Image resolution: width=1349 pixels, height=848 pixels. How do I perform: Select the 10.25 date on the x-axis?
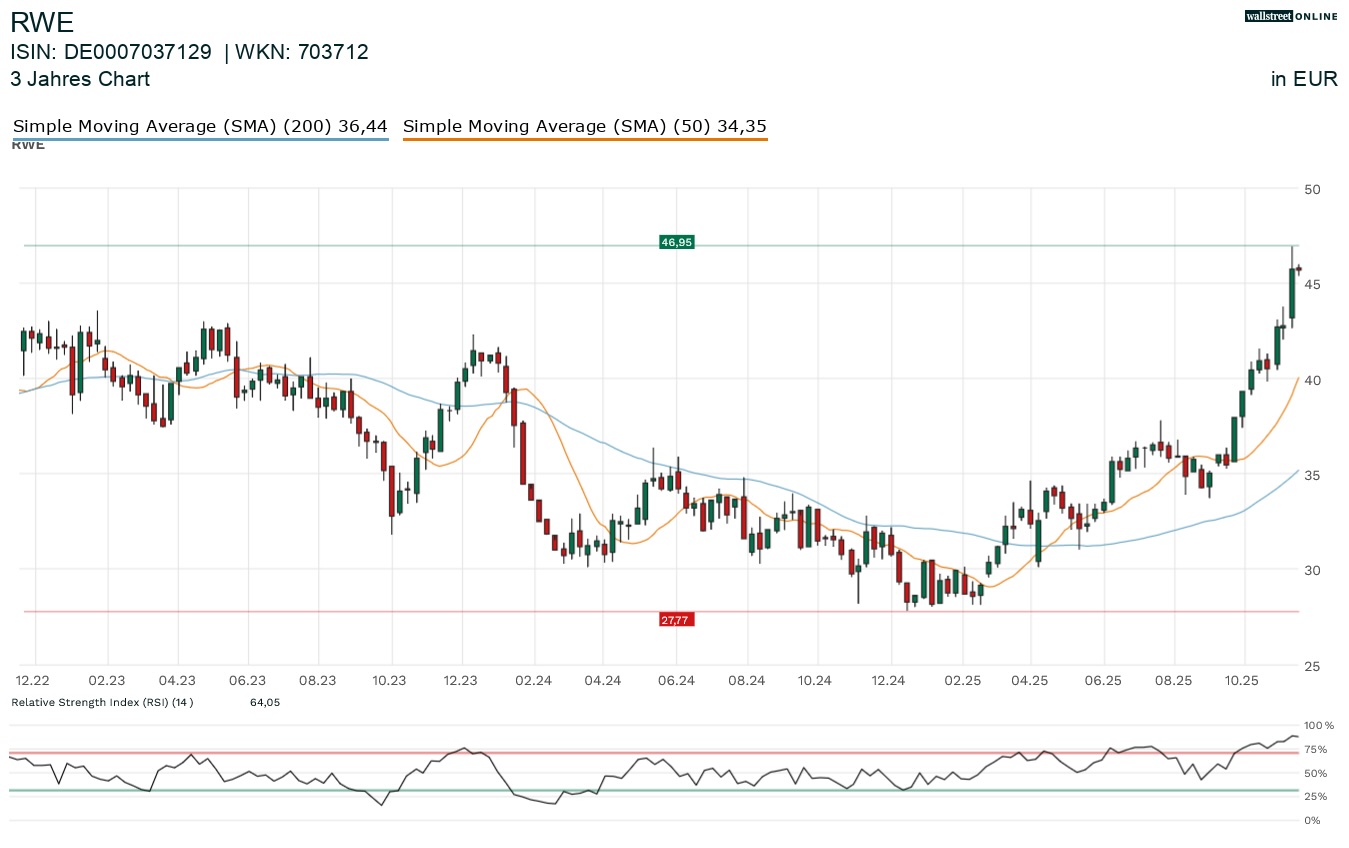pyautogui.click(x=1243, y=680)
